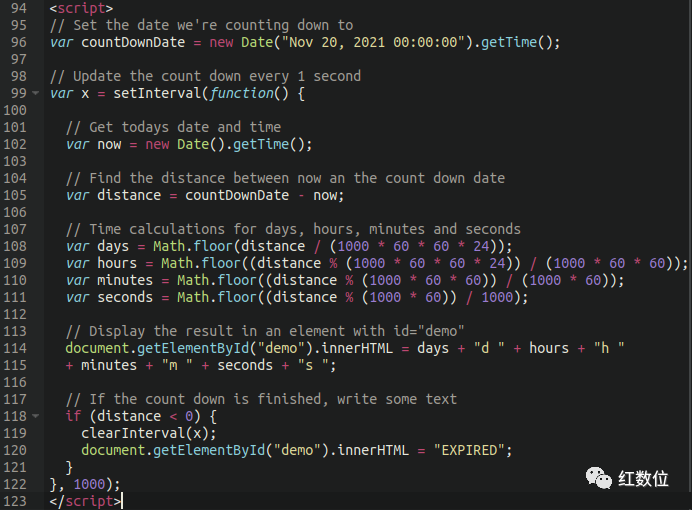The width and height of the screenshot is (692, 510).
Task: Click the closing </script> tag
Action: 86,501
